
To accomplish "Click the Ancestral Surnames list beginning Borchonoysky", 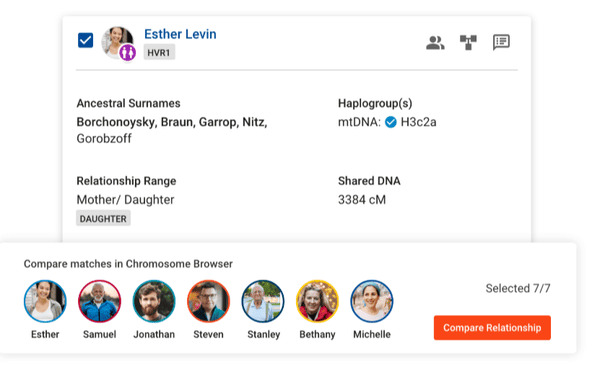I will (172, 130).
